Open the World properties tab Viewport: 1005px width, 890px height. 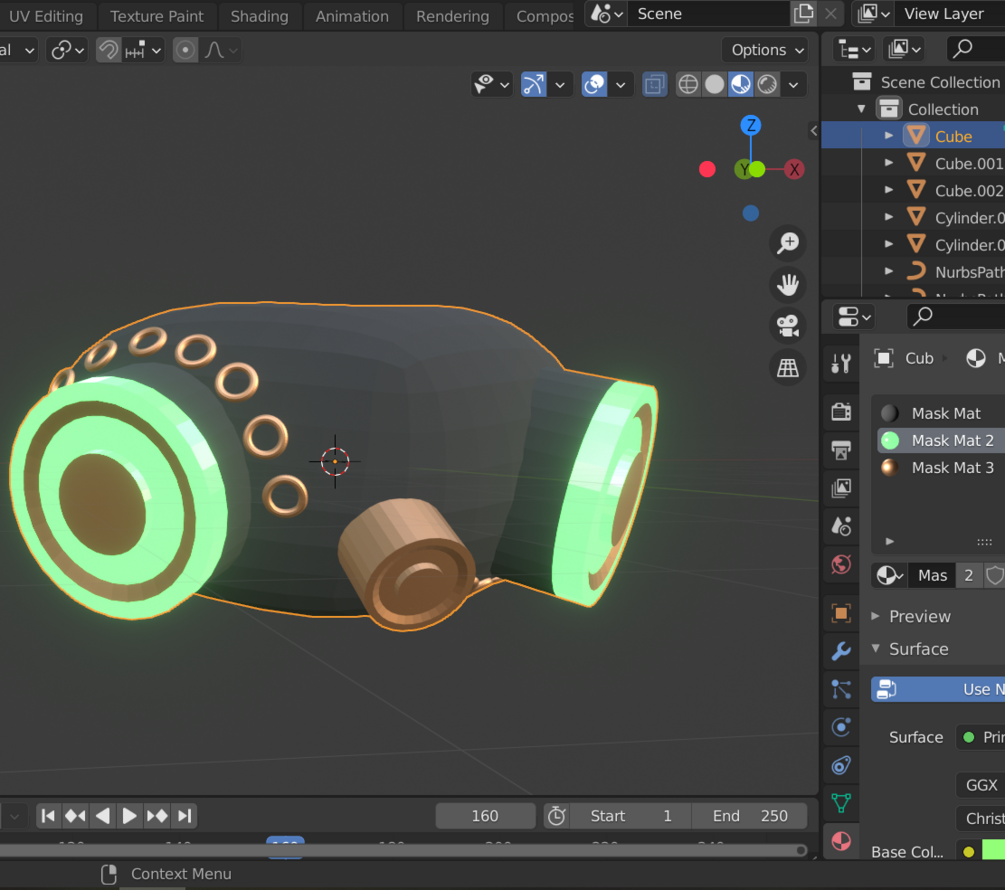841,564
